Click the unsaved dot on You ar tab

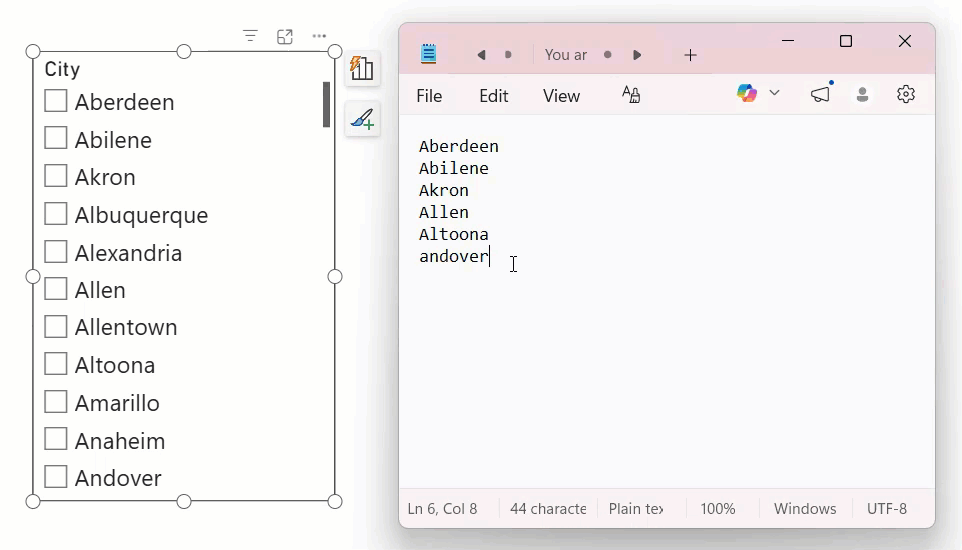[607, 55]
